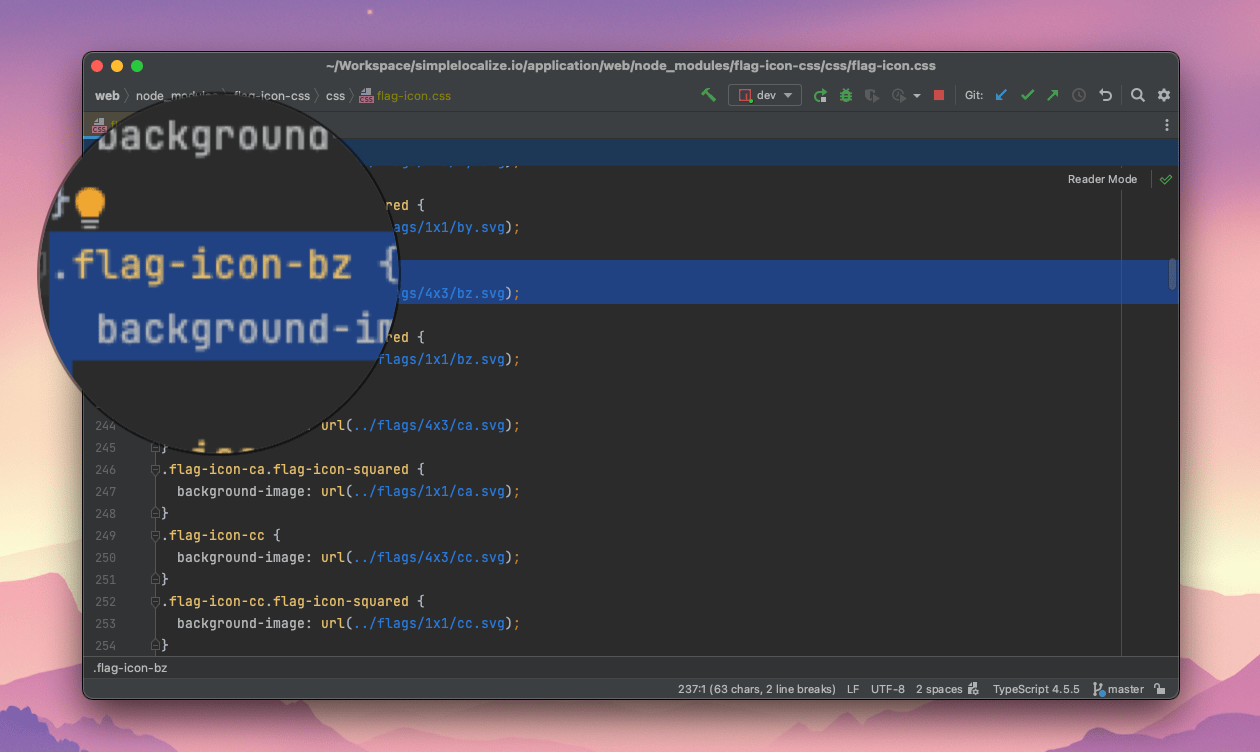Open the ../flags/4x3/cc.svg link
1260x752 pixels.
coord(429,557)
